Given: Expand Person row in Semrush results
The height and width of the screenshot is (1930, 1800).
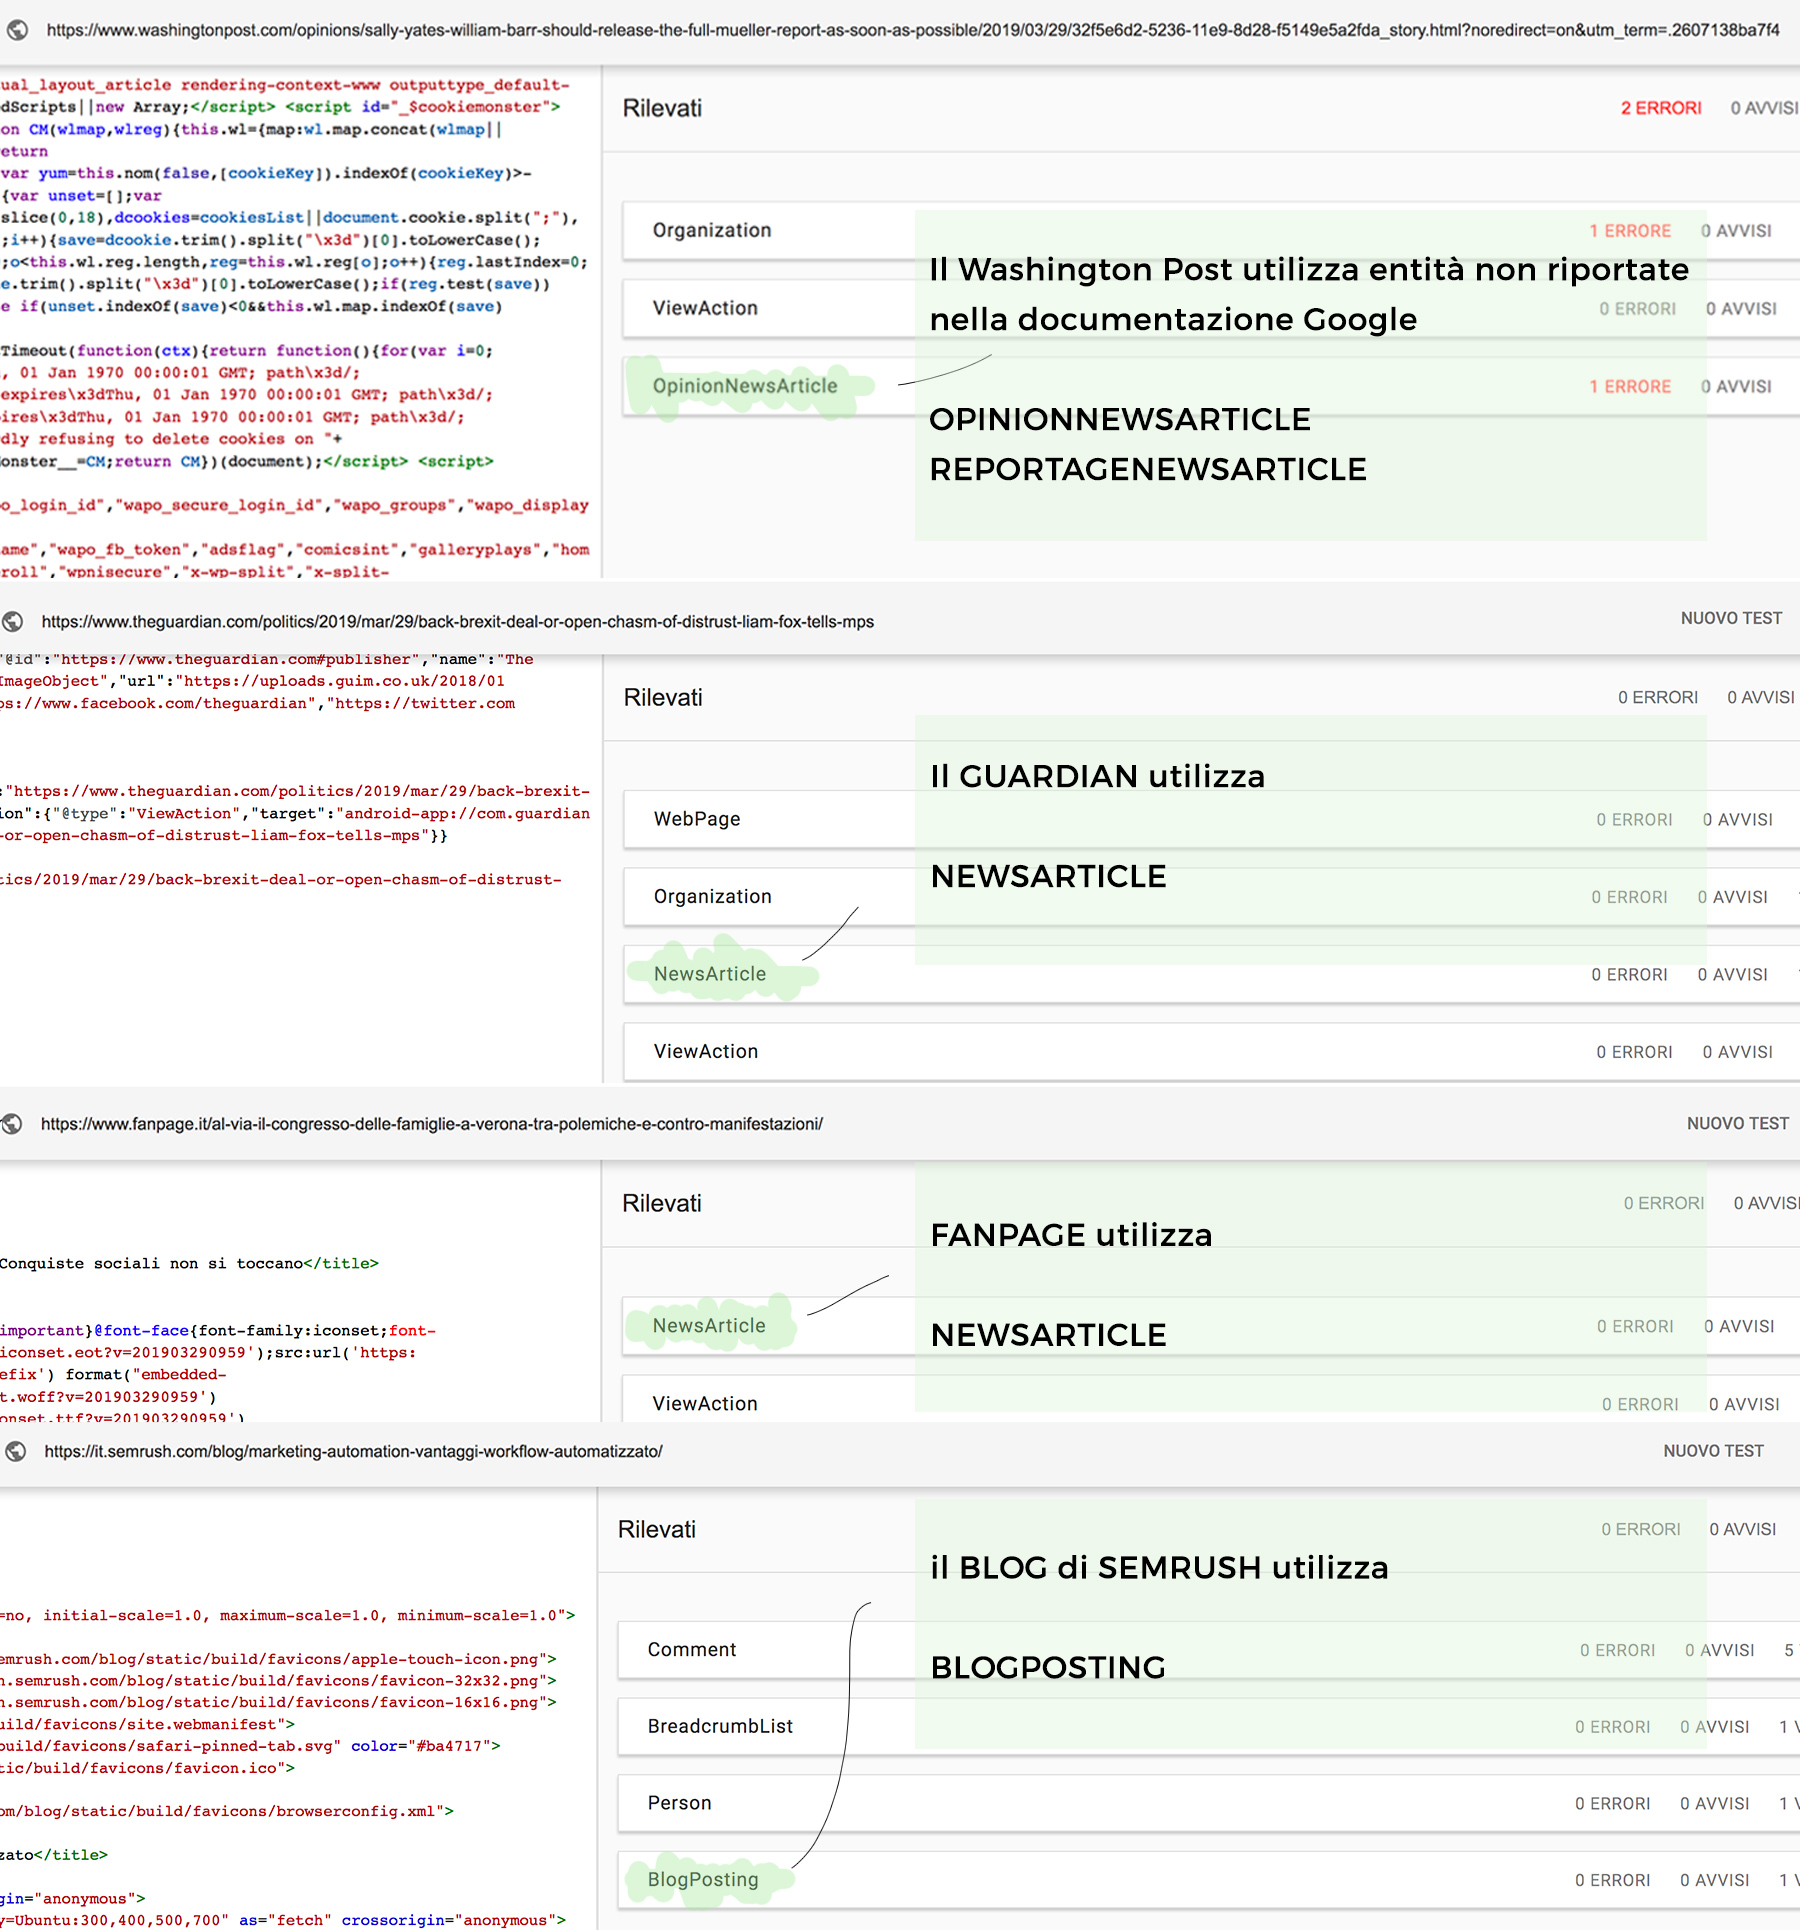Looking at the screenshot, I should 1208,1803.
